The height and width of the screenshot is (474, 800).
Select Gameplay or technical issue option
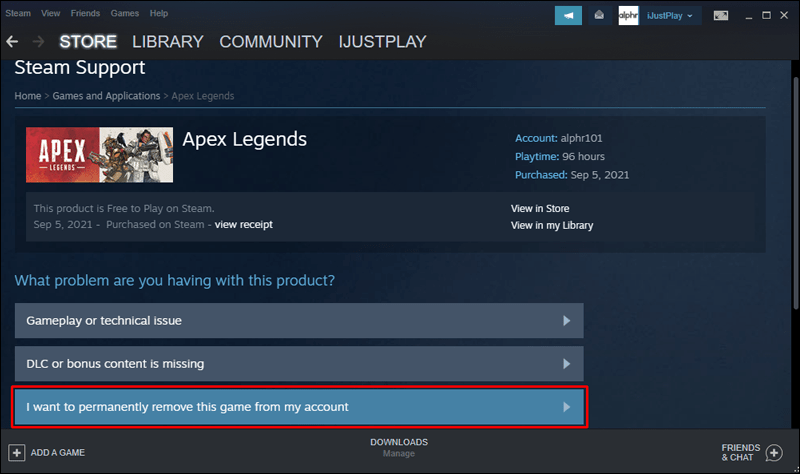click(299, 320)
